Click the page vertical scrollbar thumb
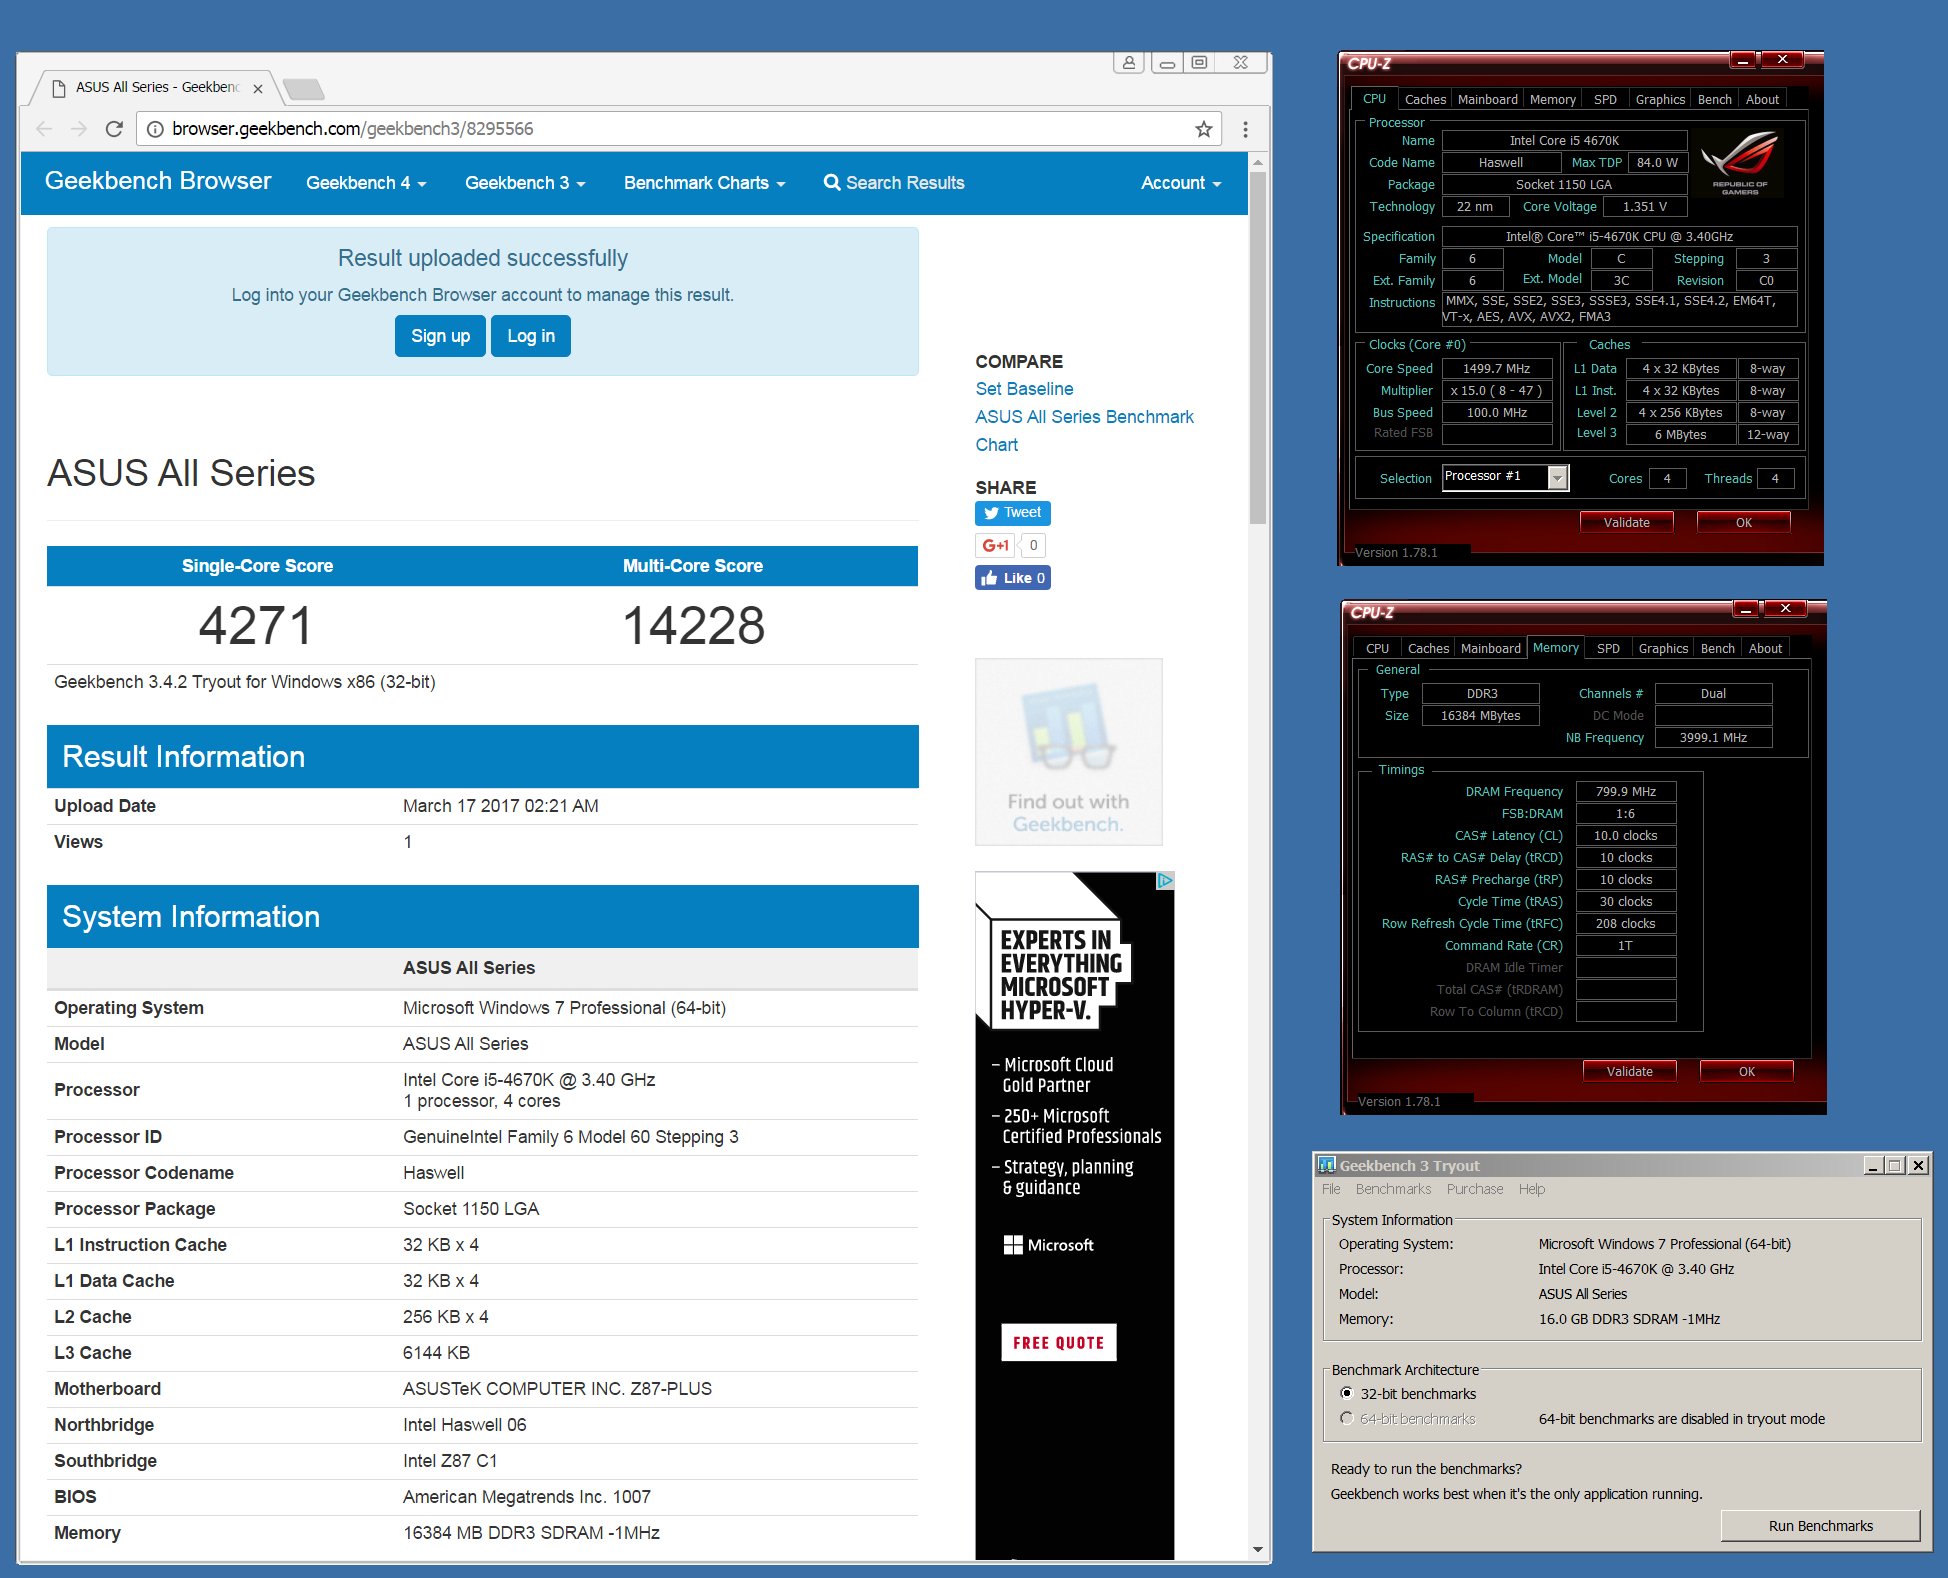Image resolution: width=1948 pixels, height=1578 pixels. (1258, 348)
